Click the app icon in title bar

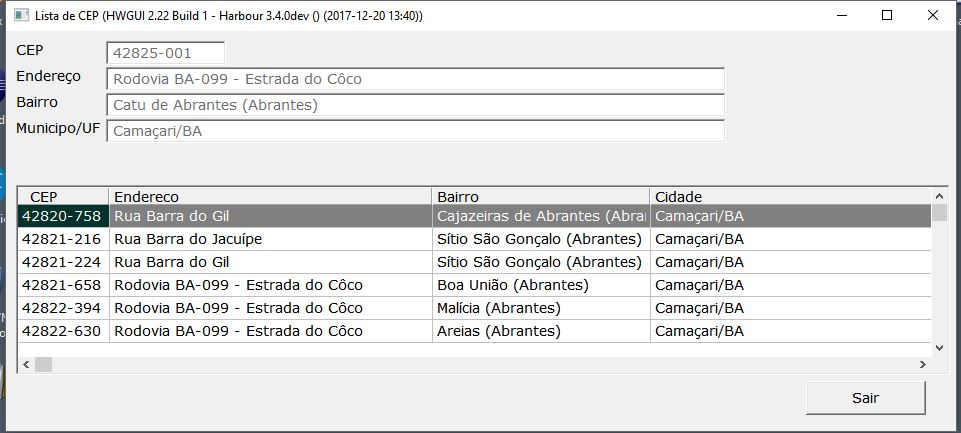(x=19, y=16)
